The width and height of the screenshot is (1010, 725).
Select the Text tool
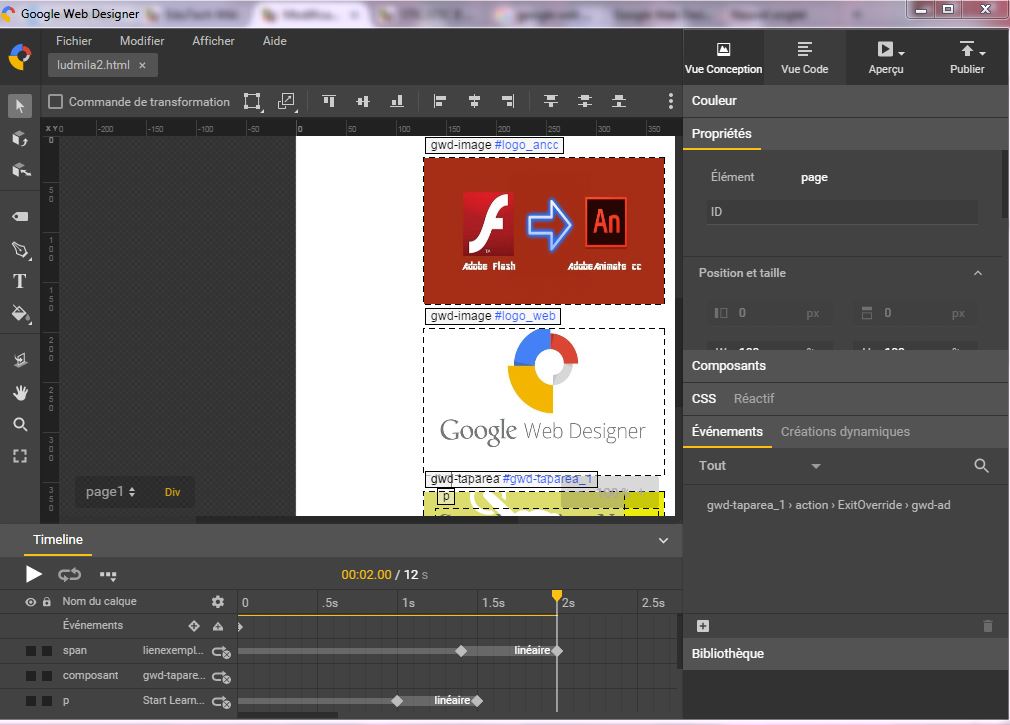click(x=20, y=281)
